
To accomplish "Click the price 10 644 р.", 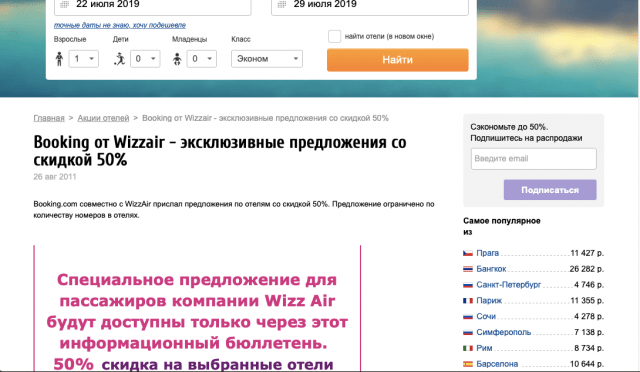I will (587, 364).
